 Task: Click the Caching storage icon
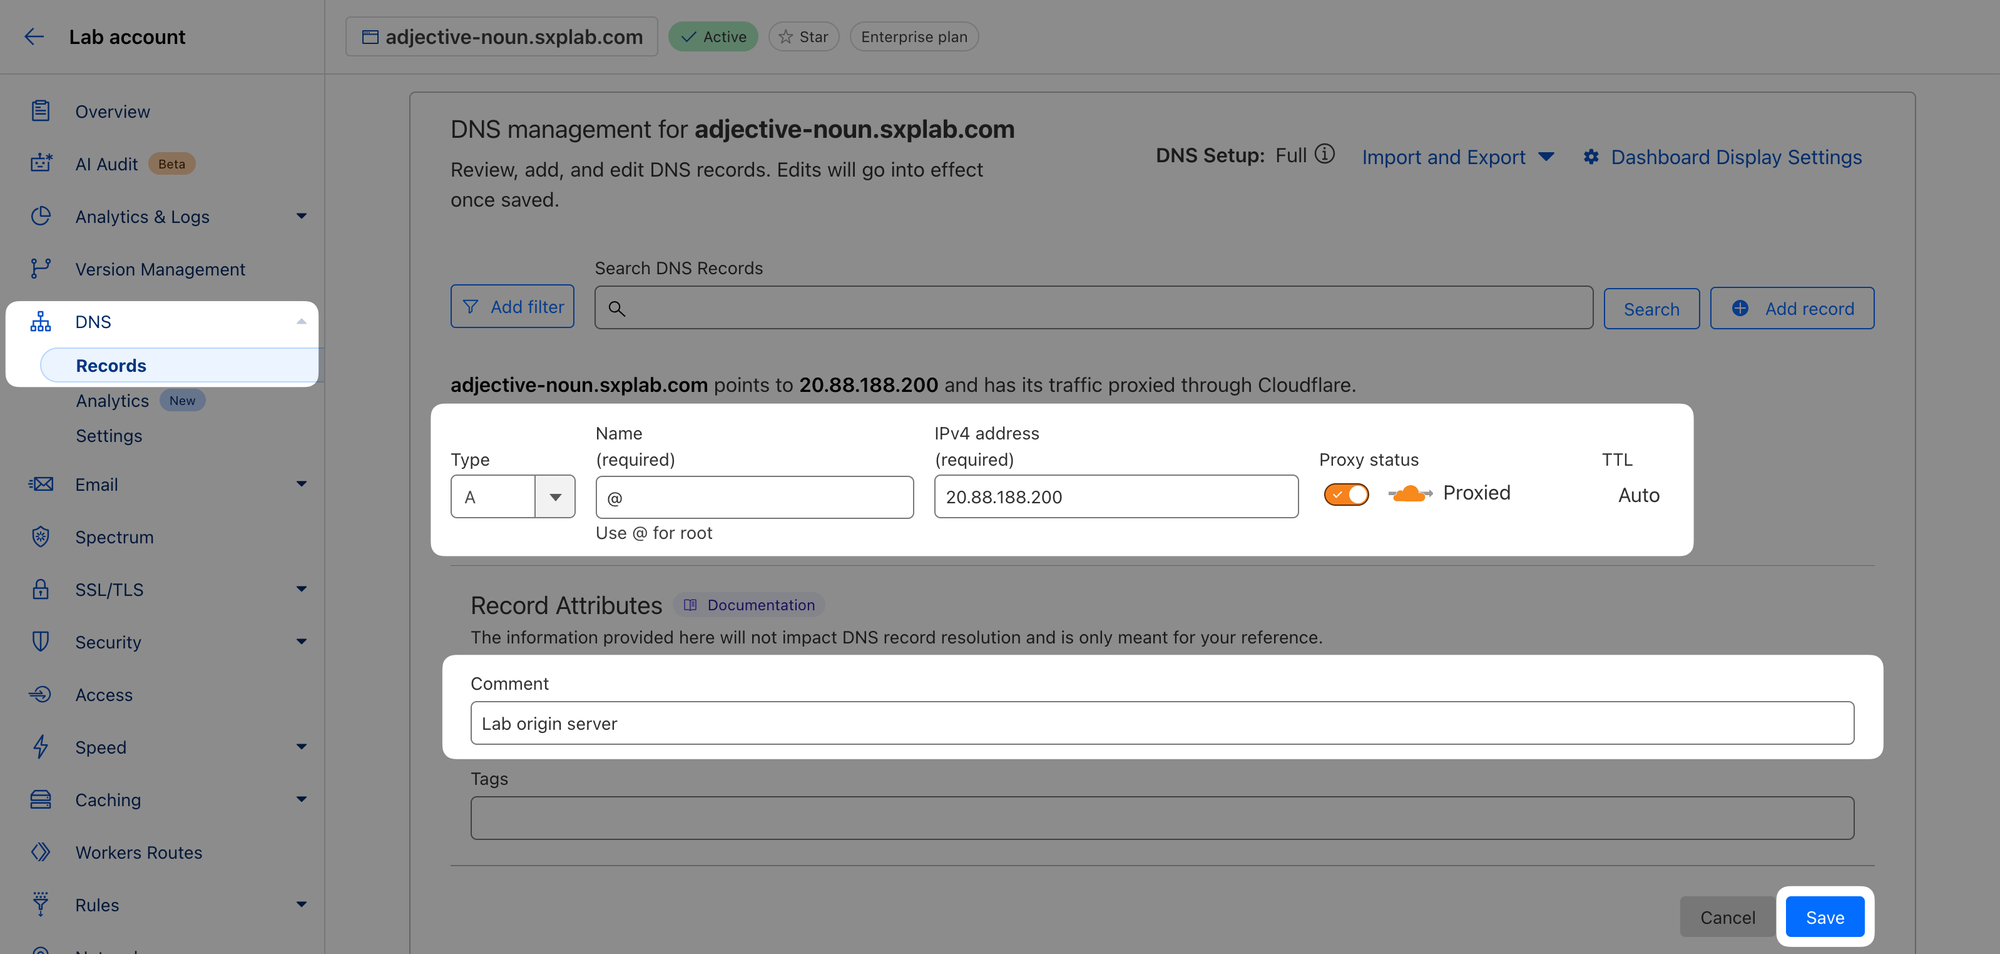[x=40, y=799]
